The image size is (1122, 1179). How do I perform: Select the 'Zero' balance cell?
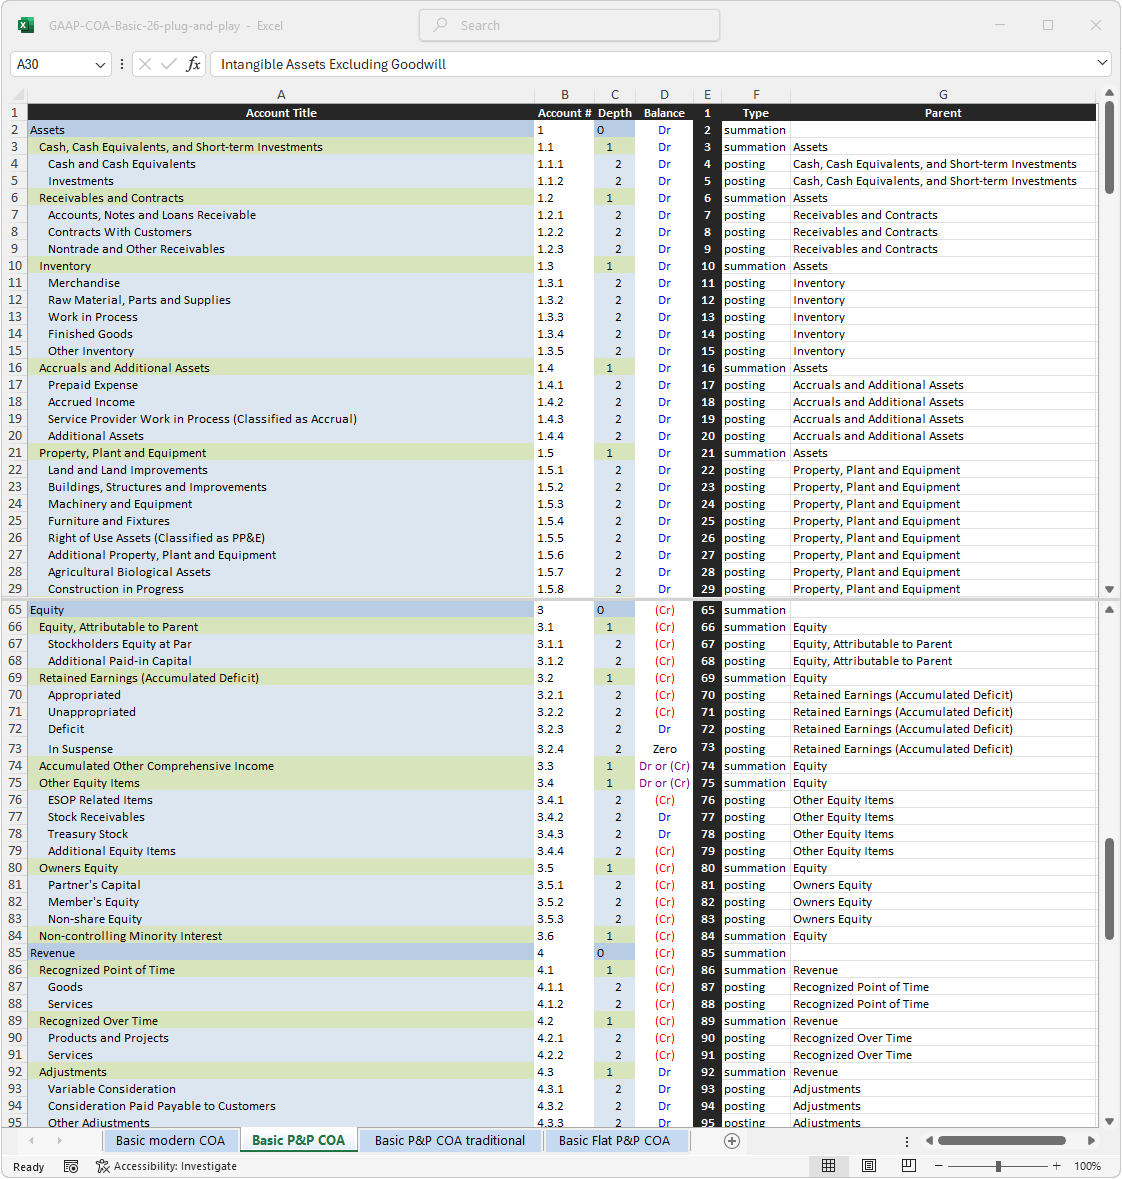coord(664,748)
